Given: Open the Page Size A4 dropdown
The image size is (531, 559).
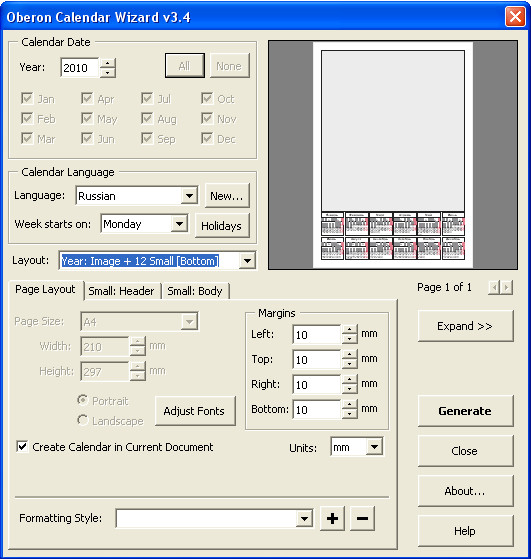Looking at the screenshot, I should tap(189, 322).
